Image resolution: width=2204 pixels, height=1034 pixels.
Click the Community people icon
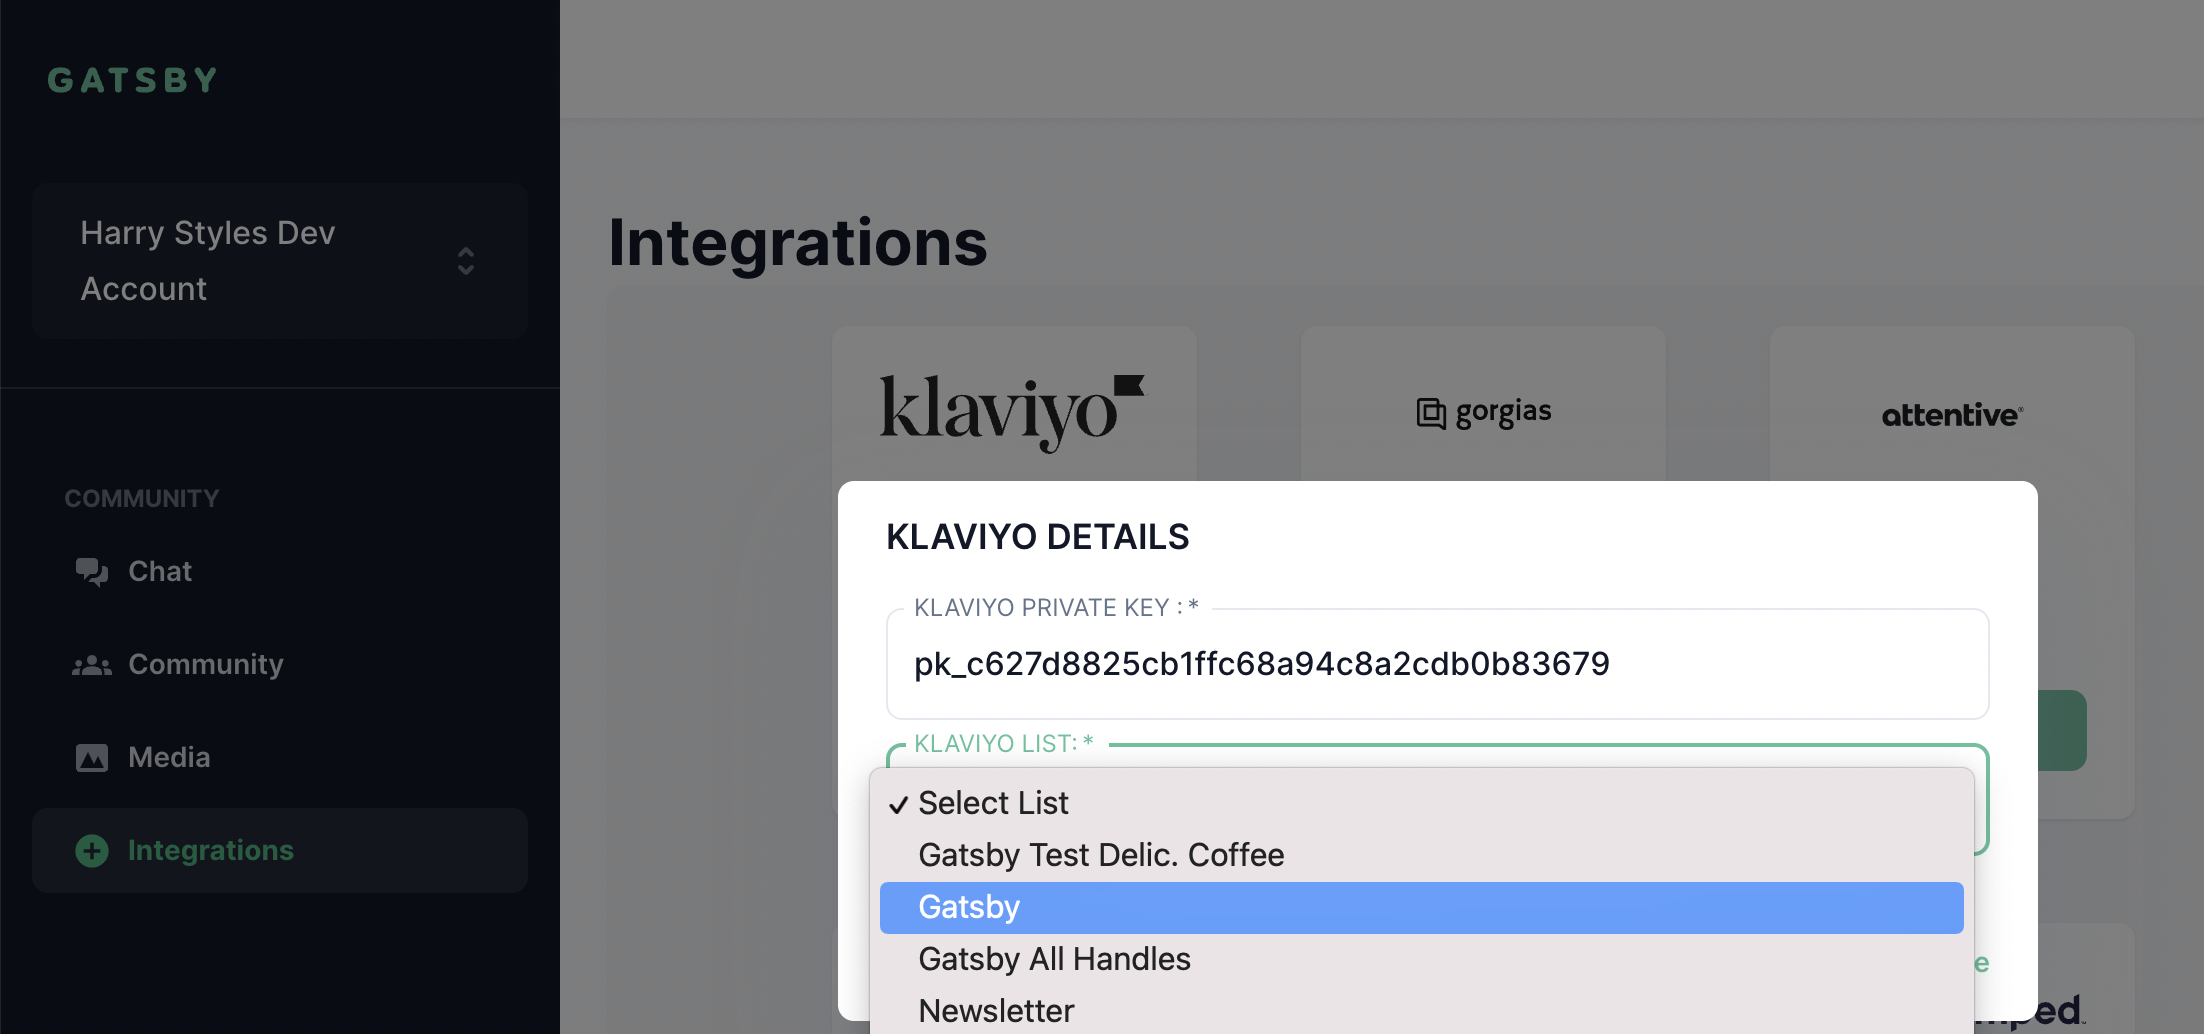tap(92, 665)
